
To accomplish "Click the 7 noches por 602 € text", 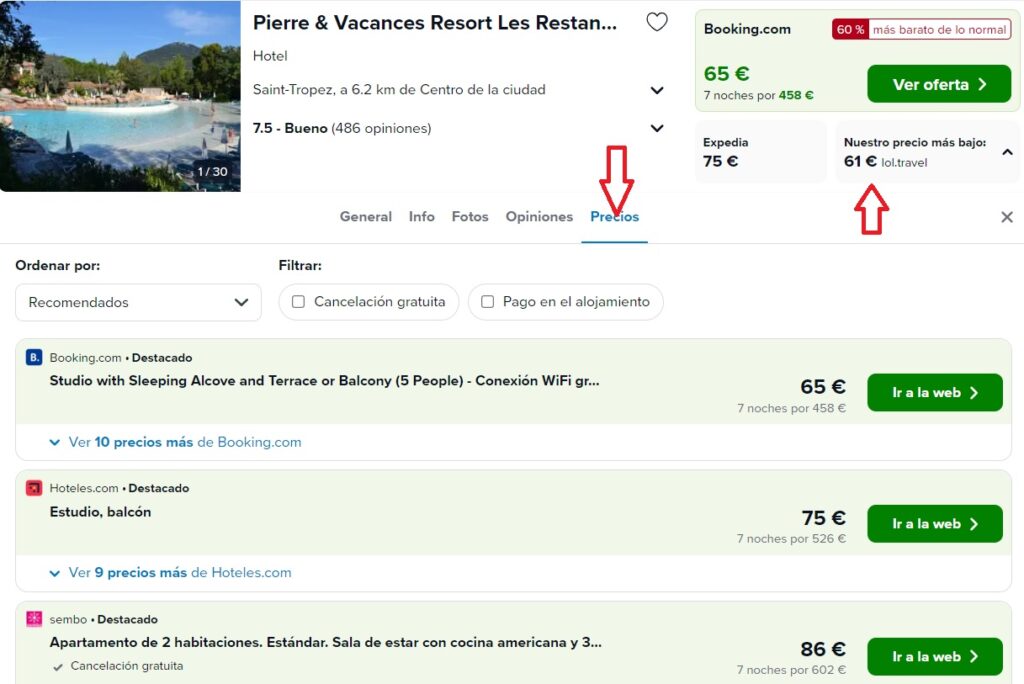I will pos(792,670).
